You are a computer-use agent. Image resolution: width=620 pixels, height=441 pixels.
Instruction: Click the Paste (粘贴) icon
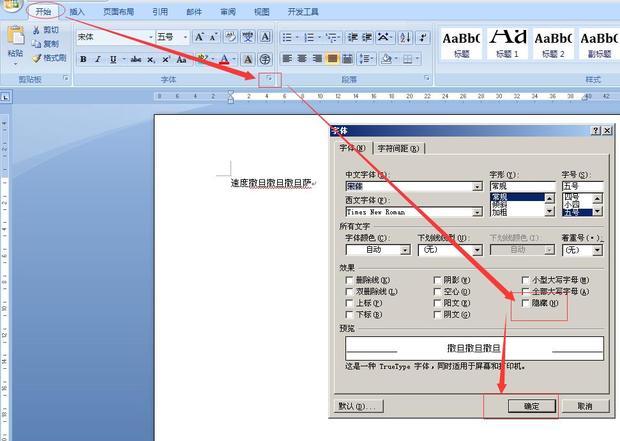15,36
